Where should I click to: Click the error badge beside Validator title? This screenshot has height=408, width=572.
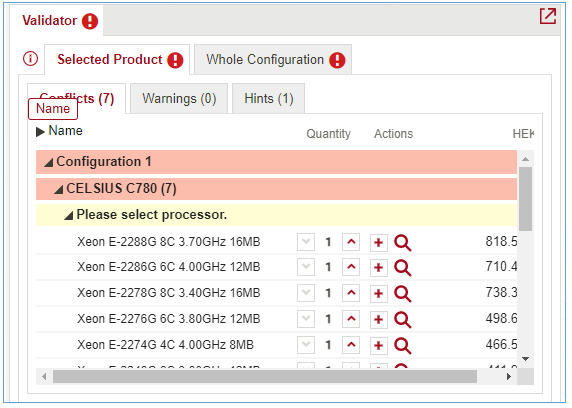pyautogui.click(x=90, y=21)
